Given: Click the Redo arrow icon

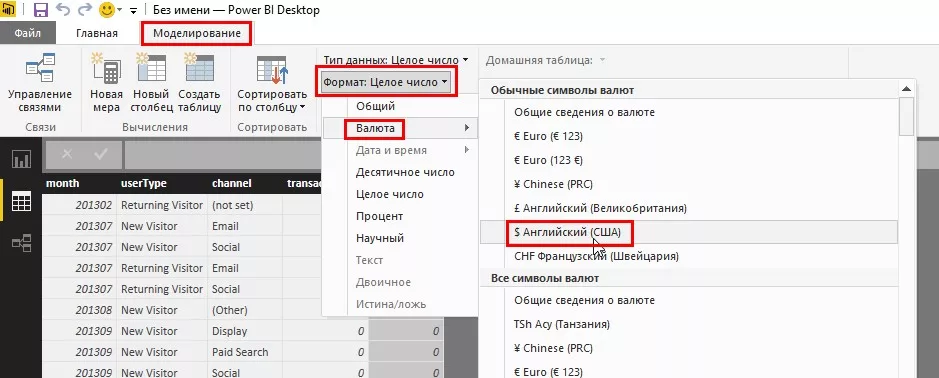Looking at the screenshot, I should pos(84,10).
